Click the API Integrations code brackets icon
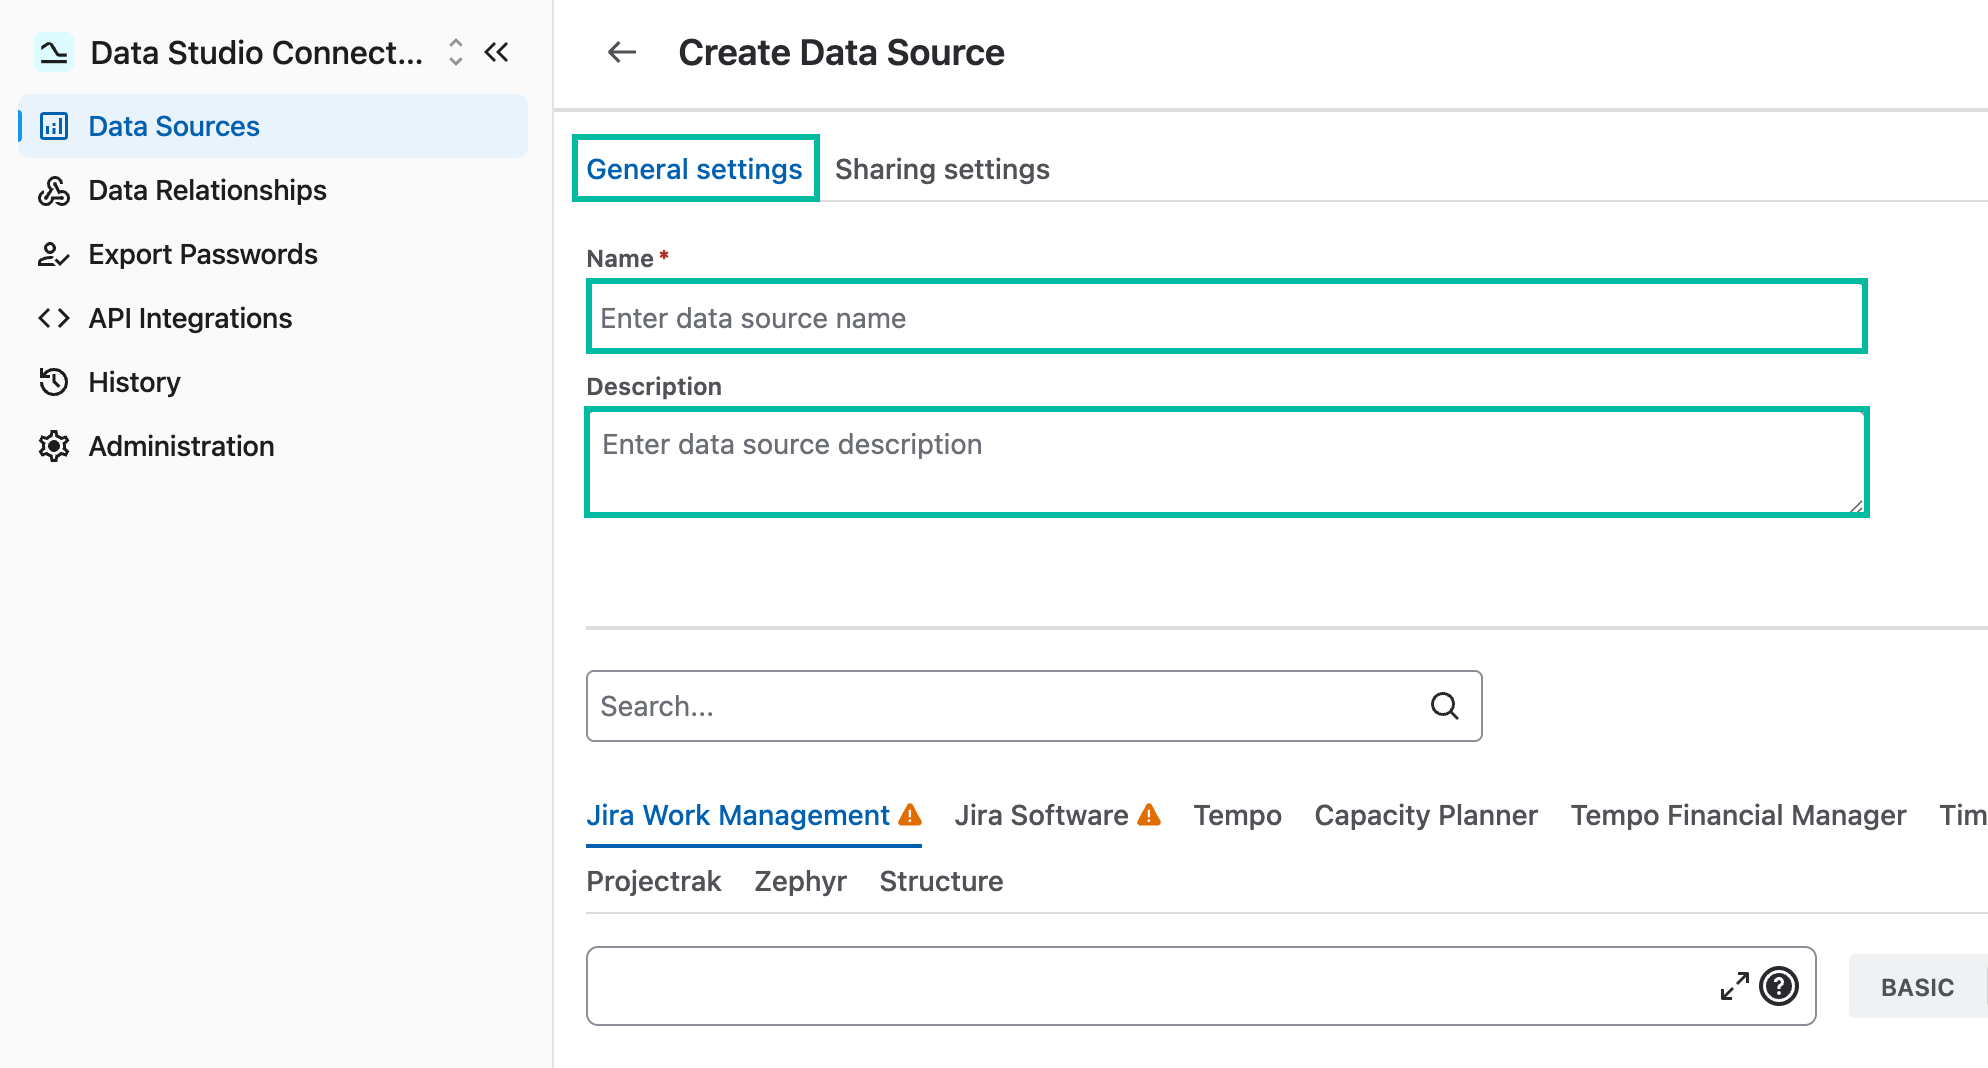Image resolution: width=1988 pixels, height=1068 pixels. tap(54, 318)
